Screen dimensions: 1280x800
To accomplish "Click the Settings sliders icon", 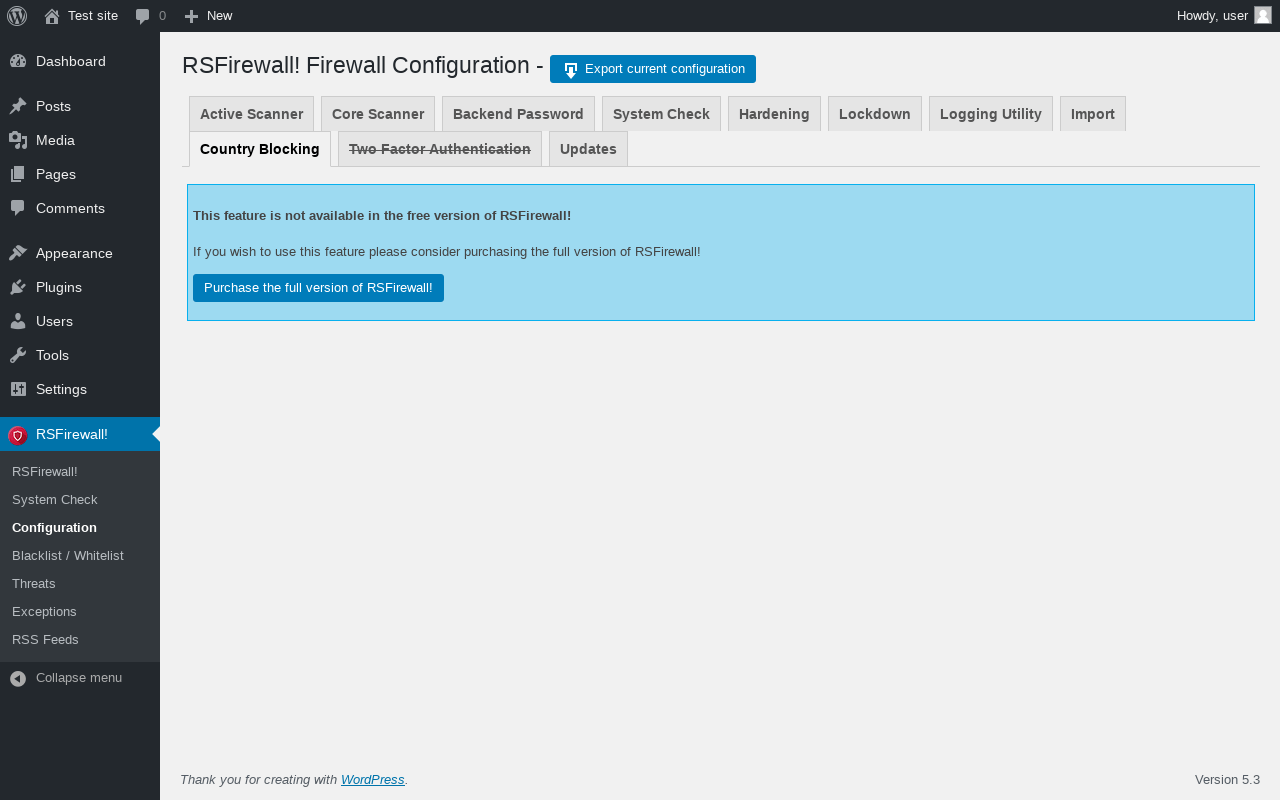I will click(x=18, y=389).
